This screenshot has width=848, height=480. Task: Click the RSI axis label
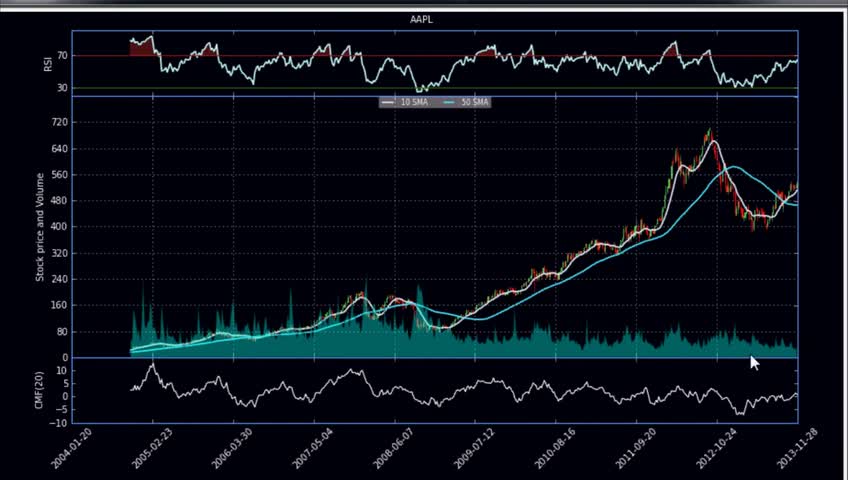pos(47,64)
